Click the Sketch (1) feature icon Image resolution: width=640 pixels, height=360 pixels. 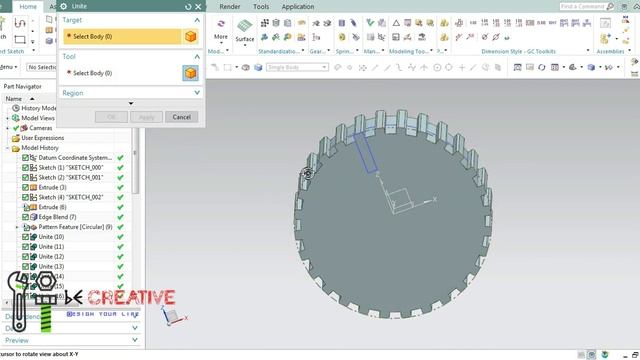click(x=33, y=168)
